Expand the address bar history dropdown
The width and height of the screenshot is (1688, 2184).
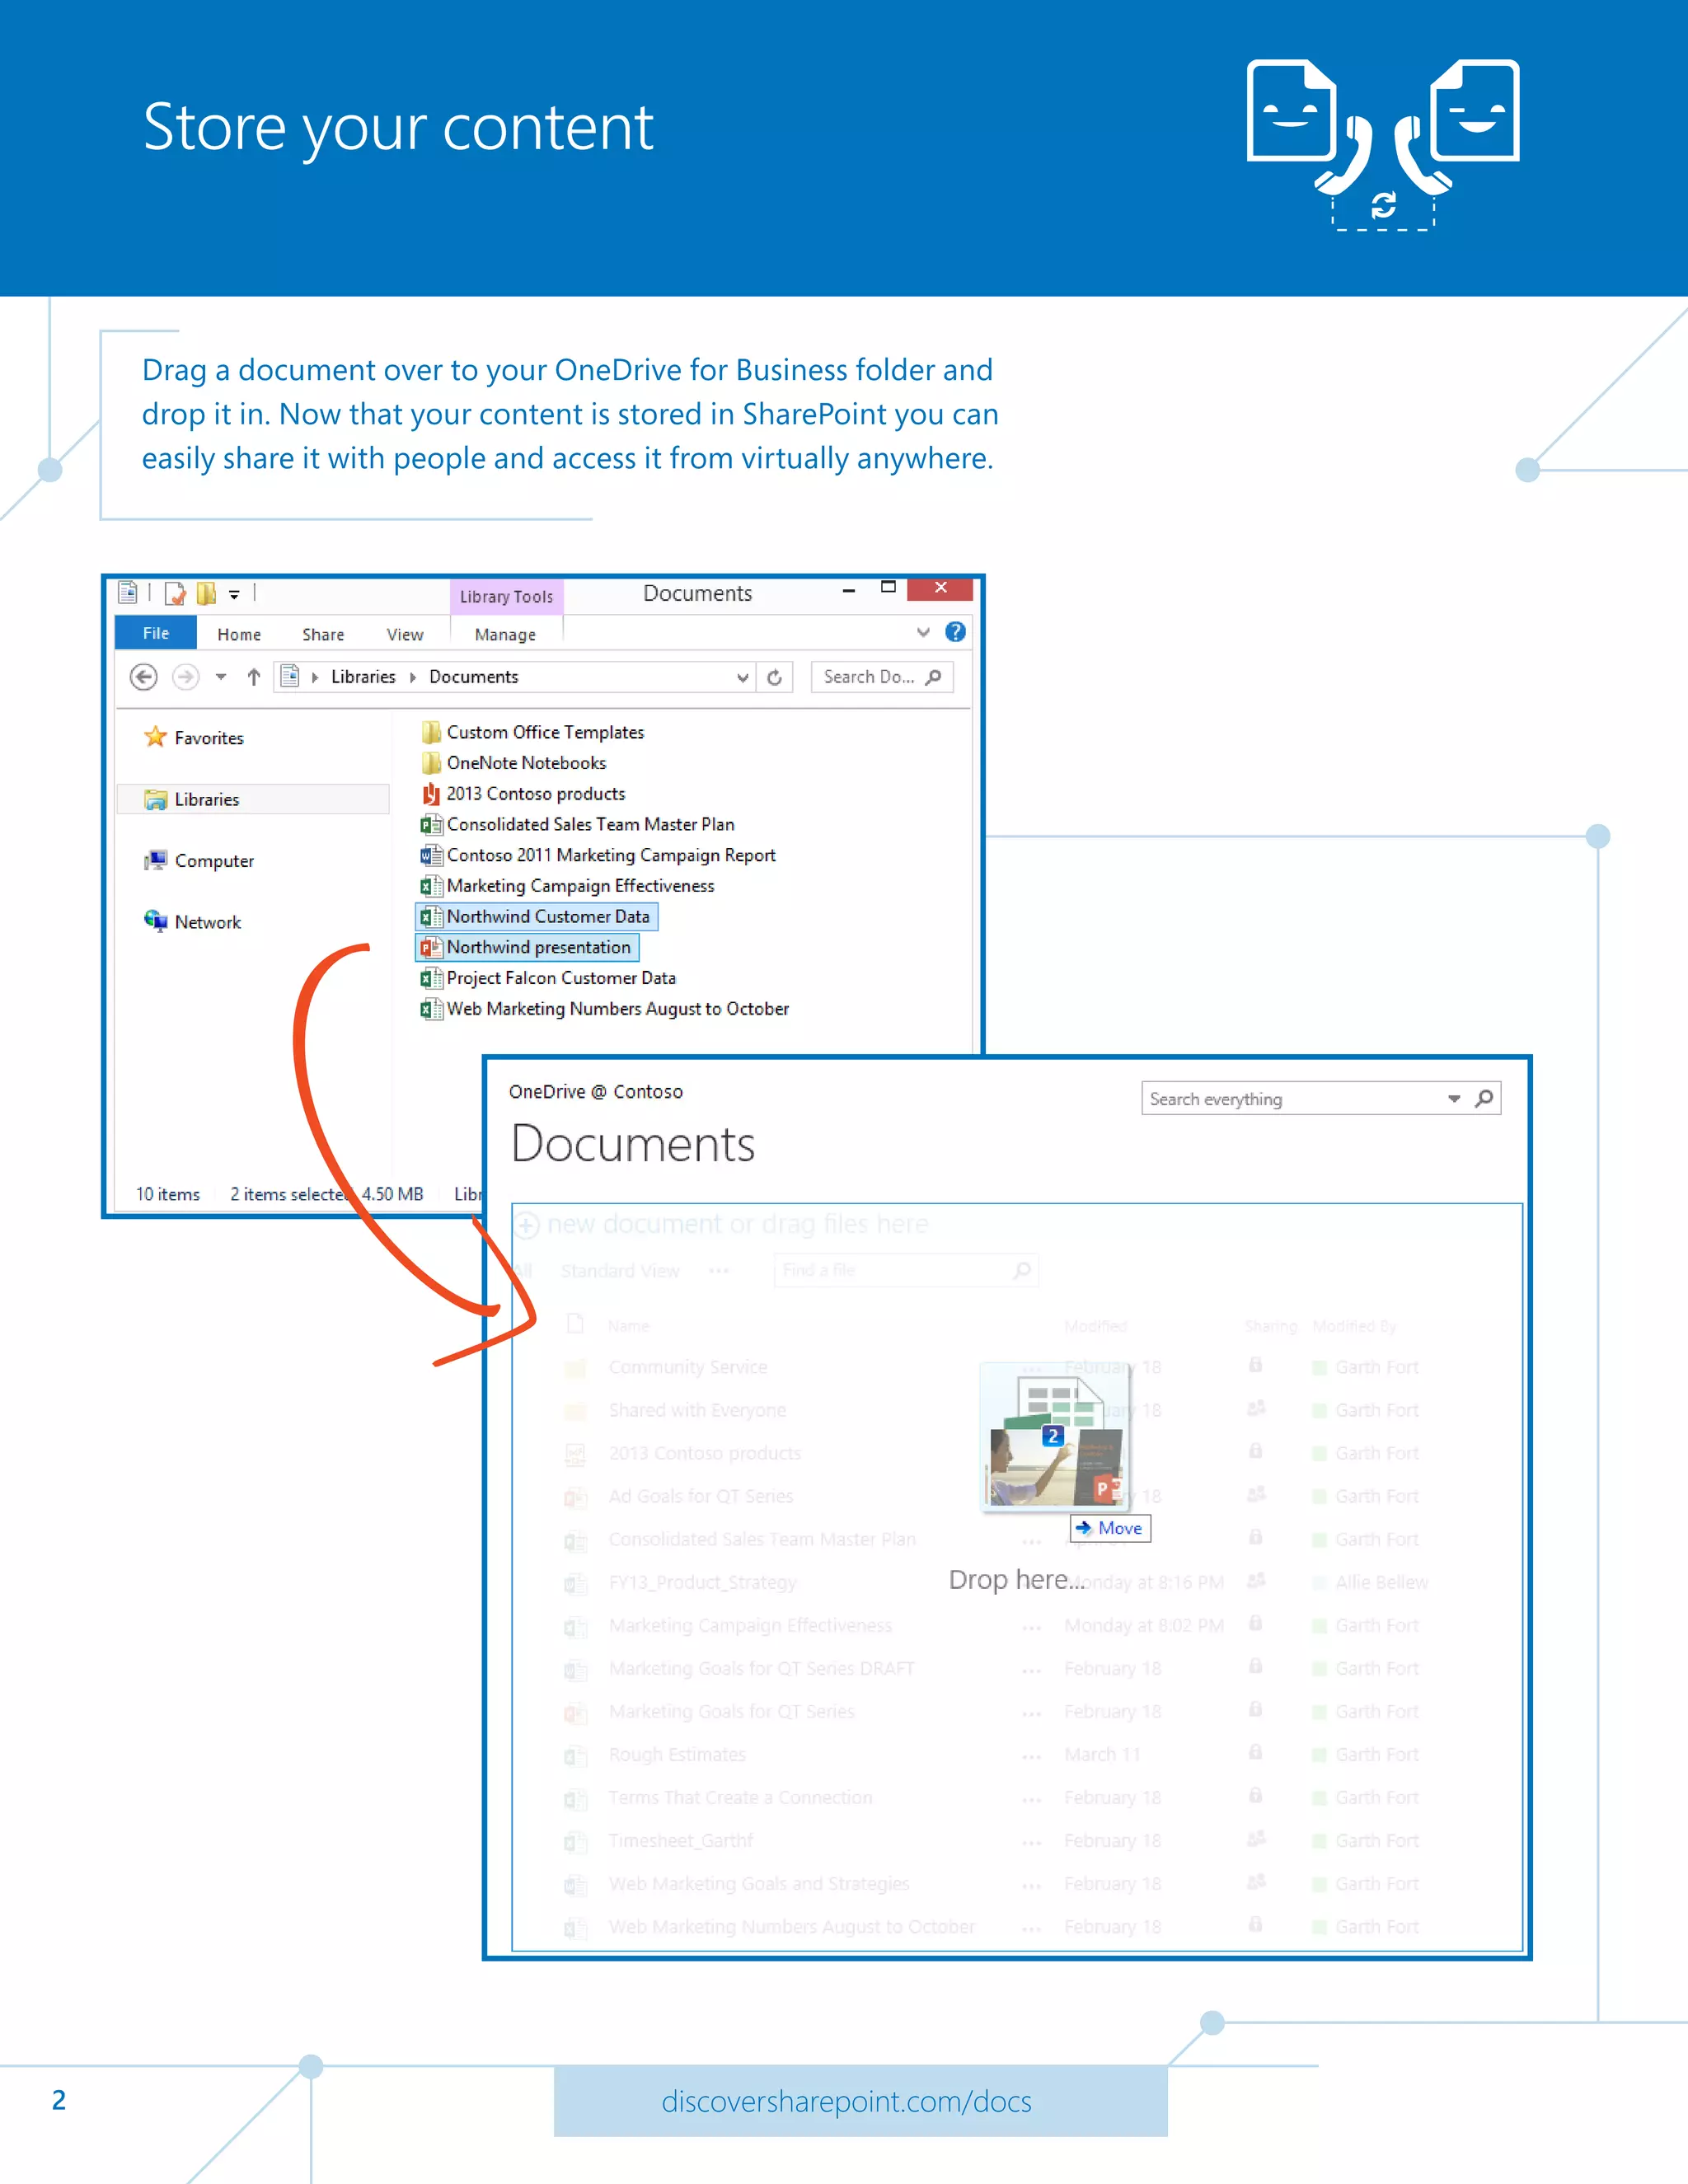tap(742, 677)
